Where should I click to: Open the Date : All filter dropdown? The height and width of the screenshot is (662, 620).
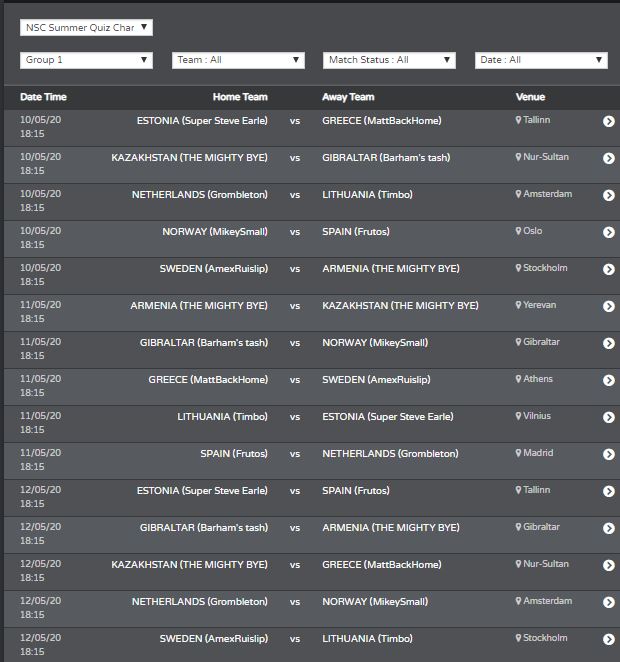541,60
